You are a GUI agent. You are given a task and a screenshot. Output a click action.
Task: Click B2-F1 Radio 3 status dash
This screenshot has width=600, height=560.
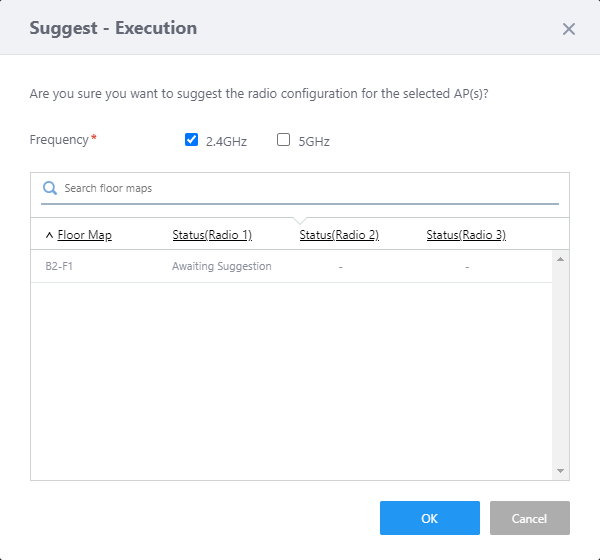tap(467, 266)
